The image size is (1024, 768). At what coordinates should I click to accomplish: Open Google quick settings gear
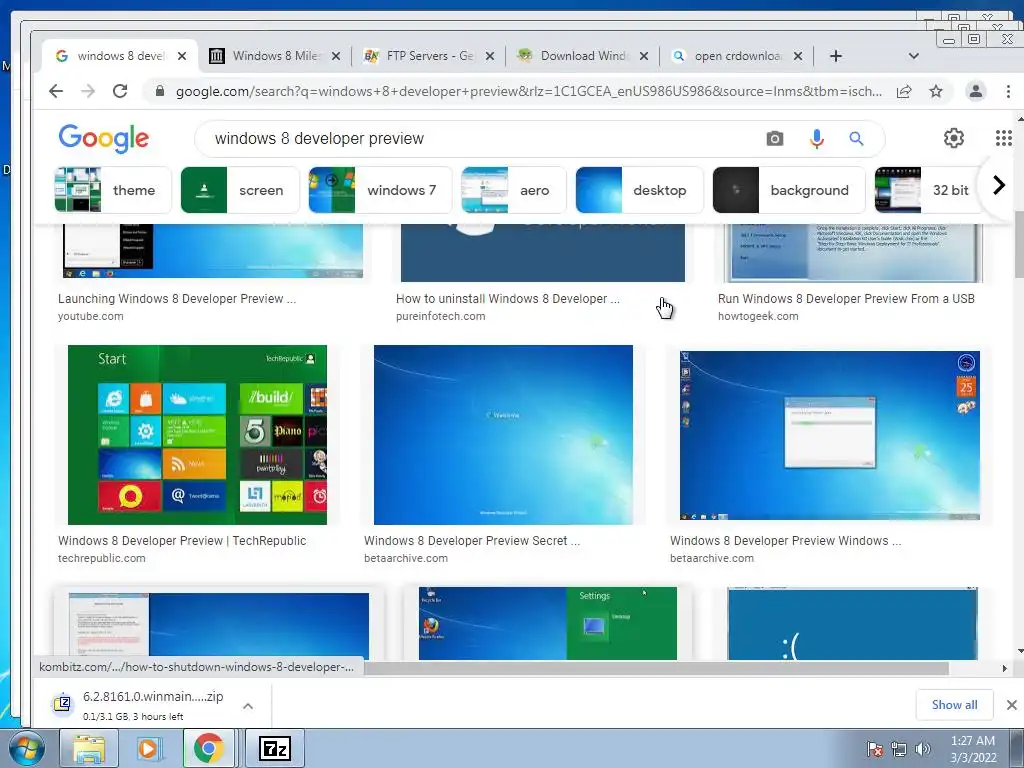(953, 138)
